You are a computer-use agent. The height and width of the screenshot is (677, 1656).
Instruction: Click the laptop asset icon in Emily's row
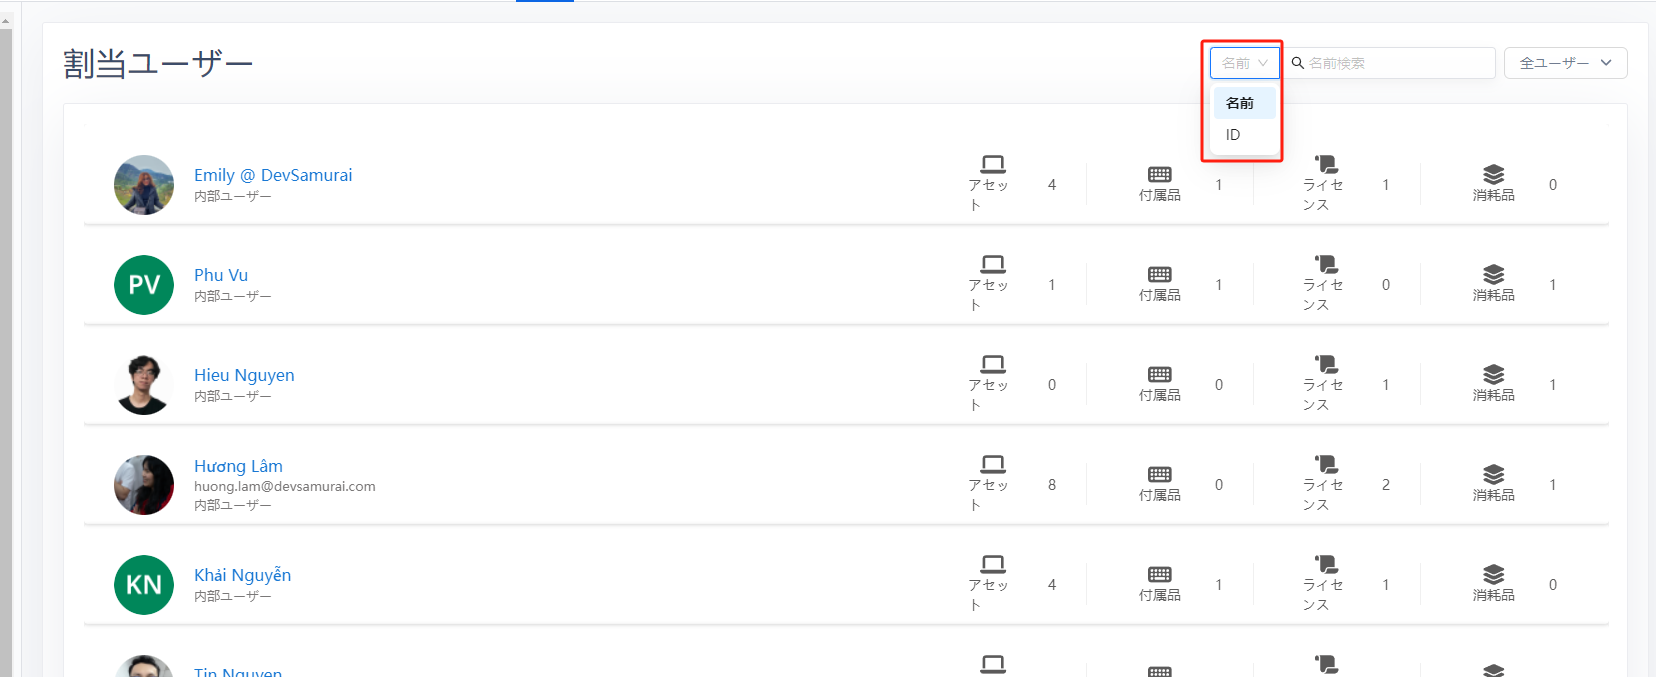coord(992,164)
